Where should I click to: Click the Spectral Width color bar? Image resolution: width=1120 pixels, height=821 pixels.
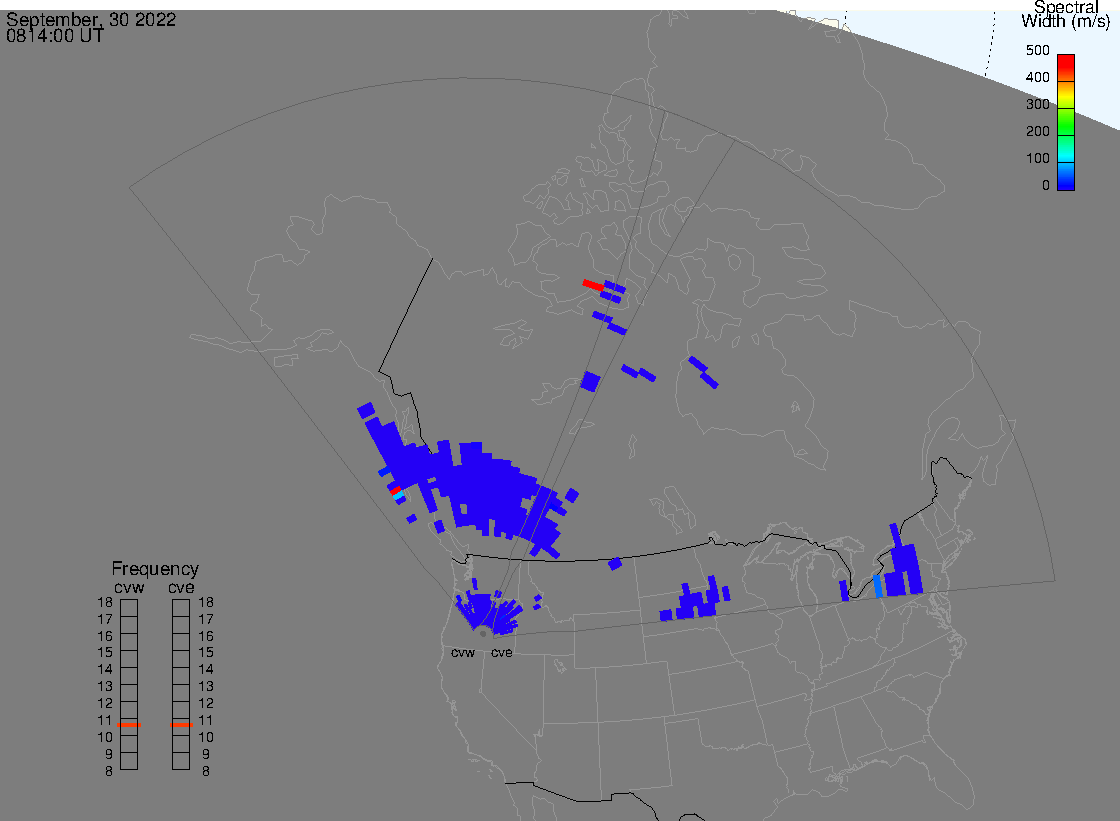pos(1066,122)
